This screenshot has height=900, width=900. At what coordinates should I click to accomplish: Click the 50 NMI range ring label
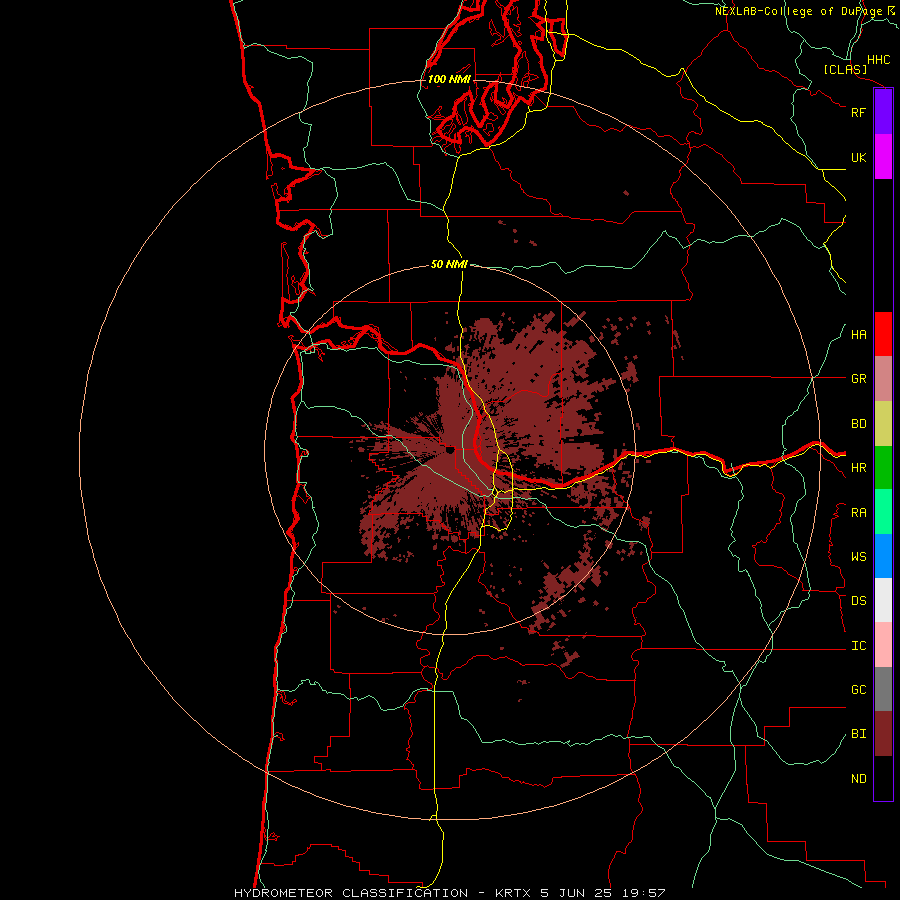449,264
